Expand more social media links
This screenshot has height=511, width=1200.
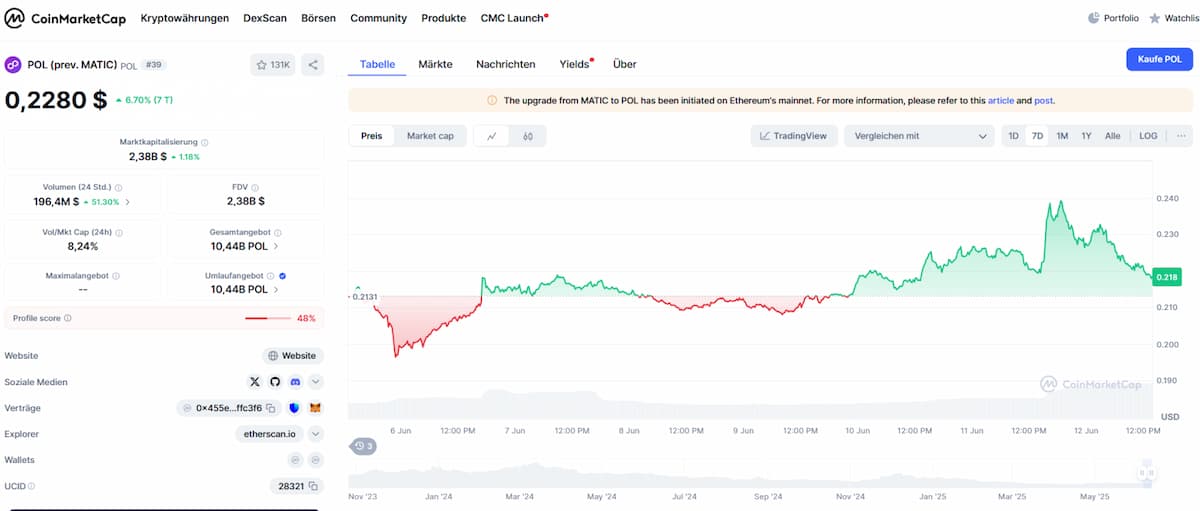[316, 382]
